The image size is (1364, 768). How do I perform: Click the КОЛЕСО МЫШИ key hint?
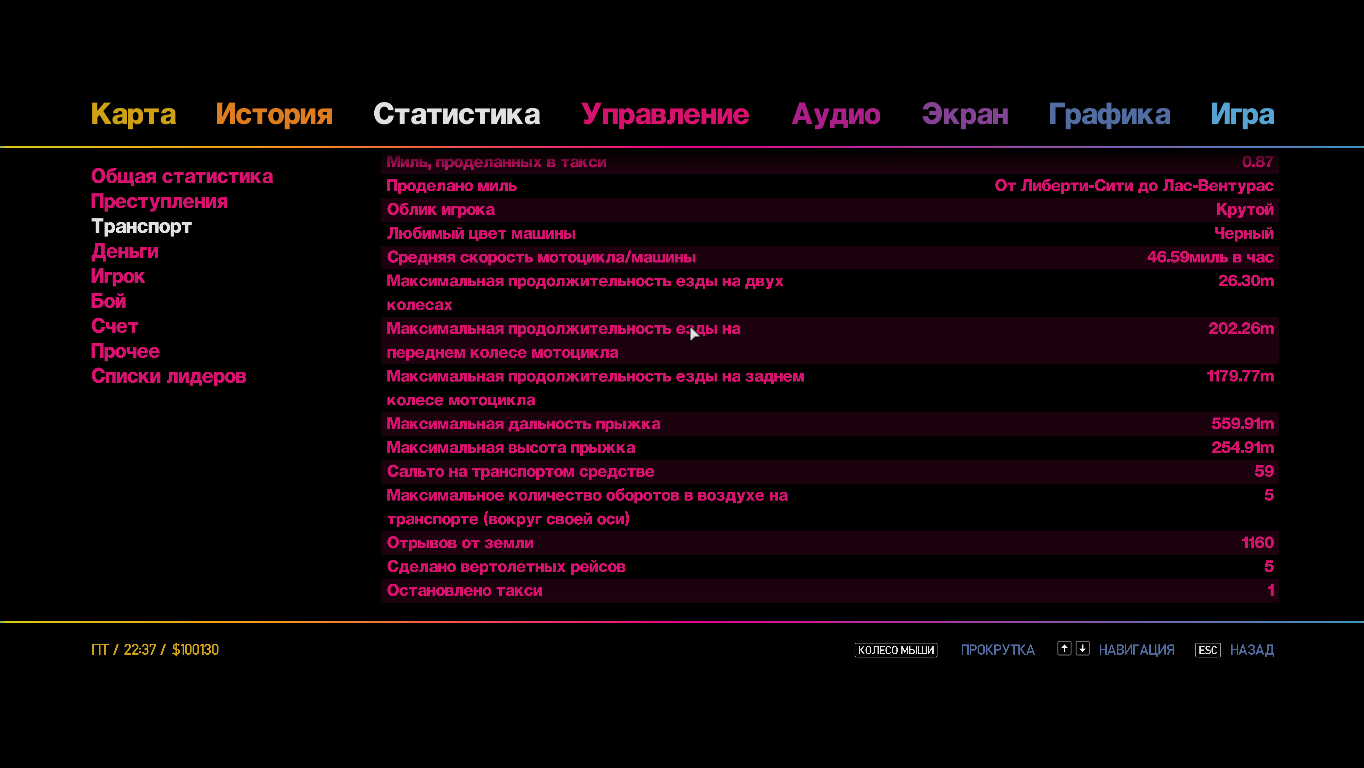pyautogui.click(x=896, y=650)
